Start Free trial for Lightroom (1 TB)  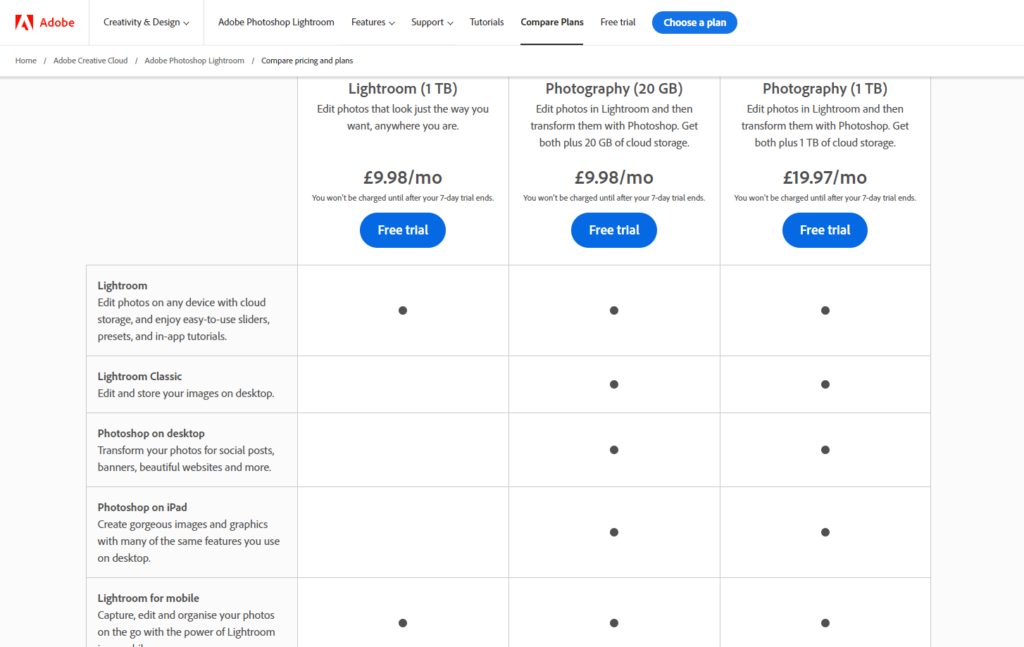pyautogui.click(x=403, y=230)
